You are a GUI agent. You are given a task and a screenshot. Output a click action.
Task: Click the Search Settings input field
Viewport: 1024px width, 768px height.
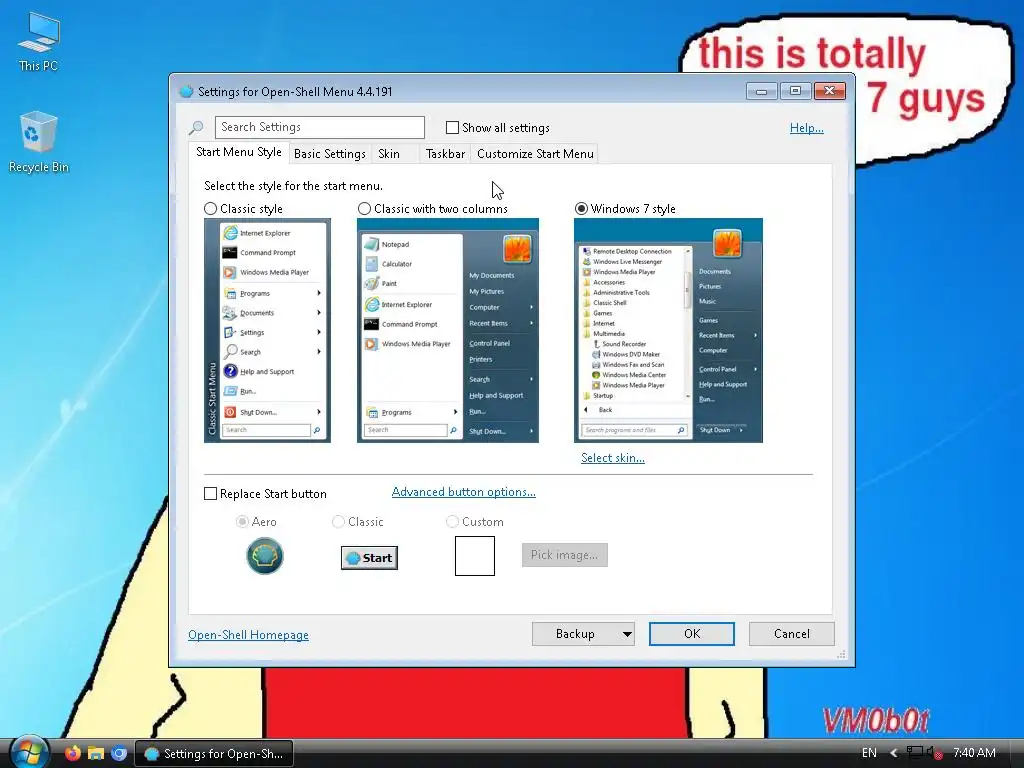(x=319, y=127)
